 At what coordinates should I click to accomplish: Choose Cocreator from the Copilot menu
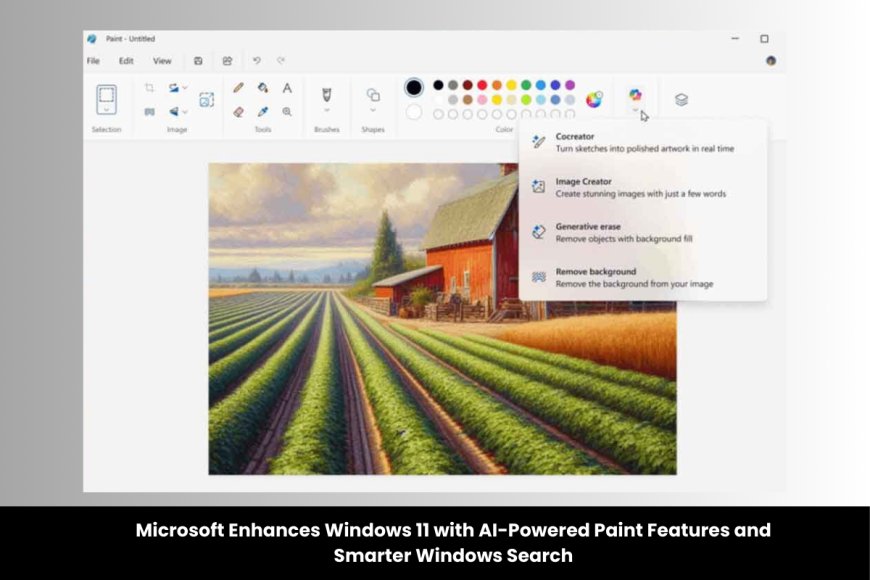click(644, 143)
